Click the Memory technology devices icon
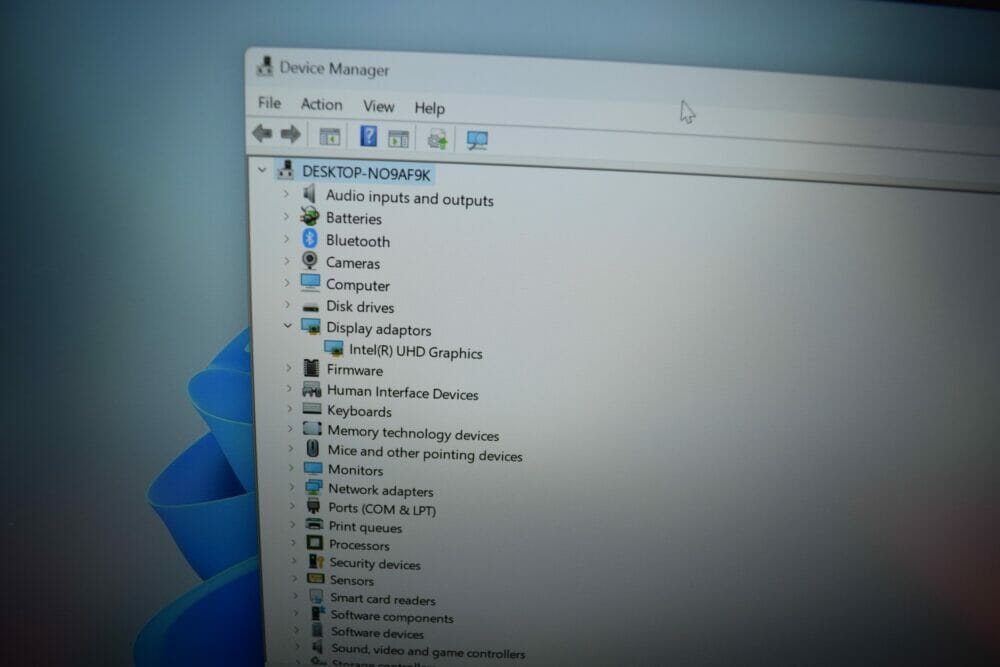The height and width of the screenshot is (667, 1000). pyautogui.click(x=312, y=429)
